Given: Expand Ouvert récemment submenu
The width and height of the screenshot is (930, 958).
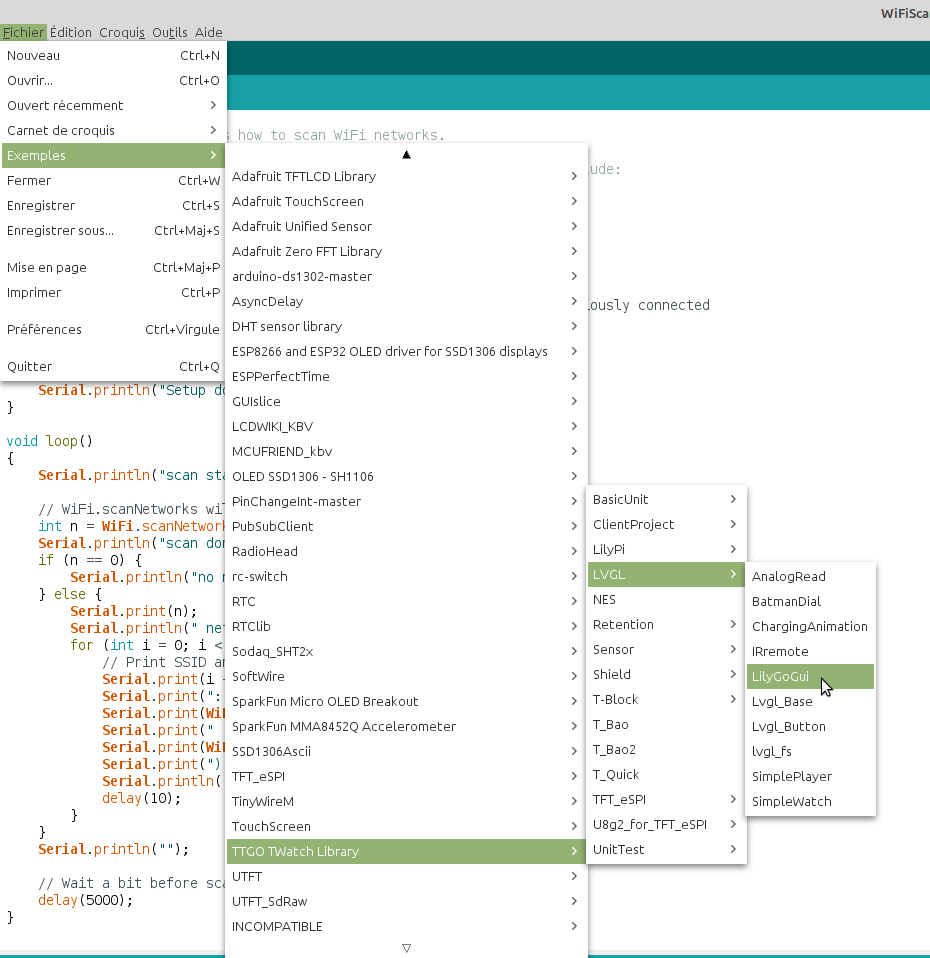Looking at the screenshot, I should point(114,106).
